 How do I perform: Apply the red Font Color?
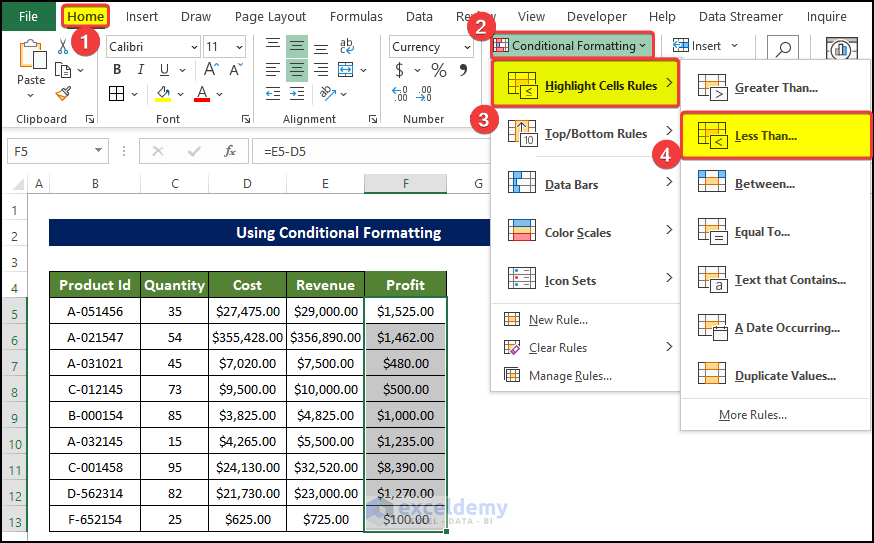tap(202, 94)
